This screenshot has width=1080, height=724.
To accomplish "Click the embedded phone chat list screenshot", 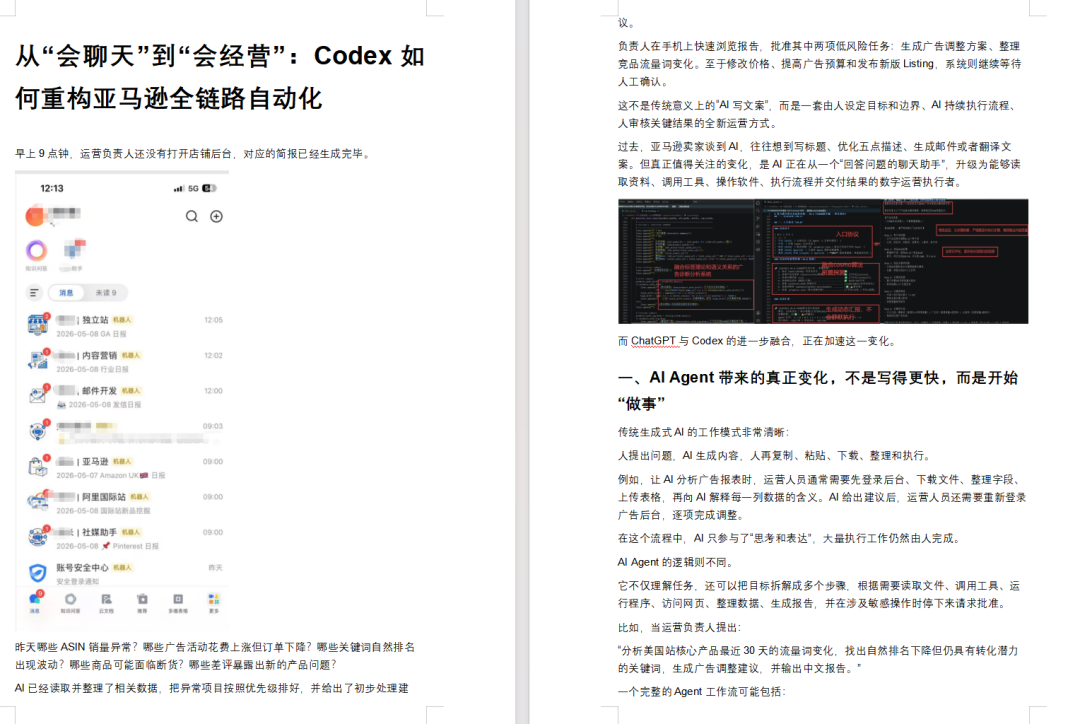I will coord(122,401).
